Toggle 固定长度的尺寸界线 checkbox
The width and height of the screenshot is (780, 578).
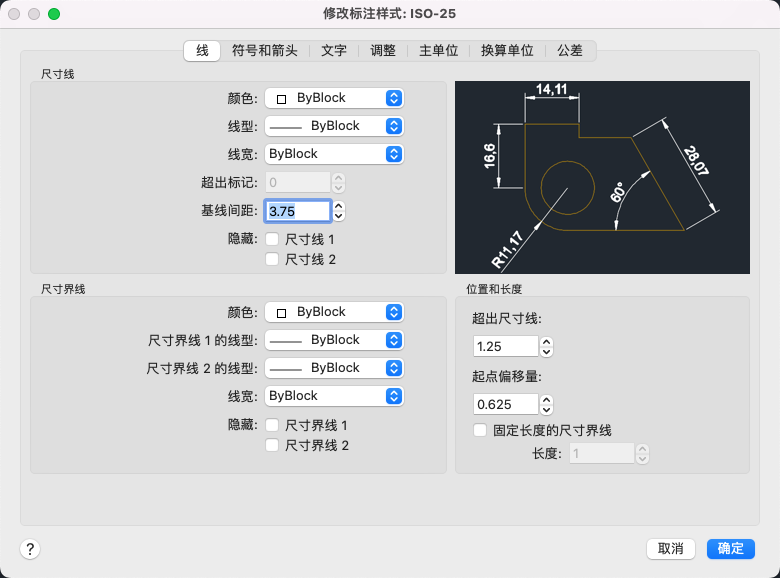480,430
